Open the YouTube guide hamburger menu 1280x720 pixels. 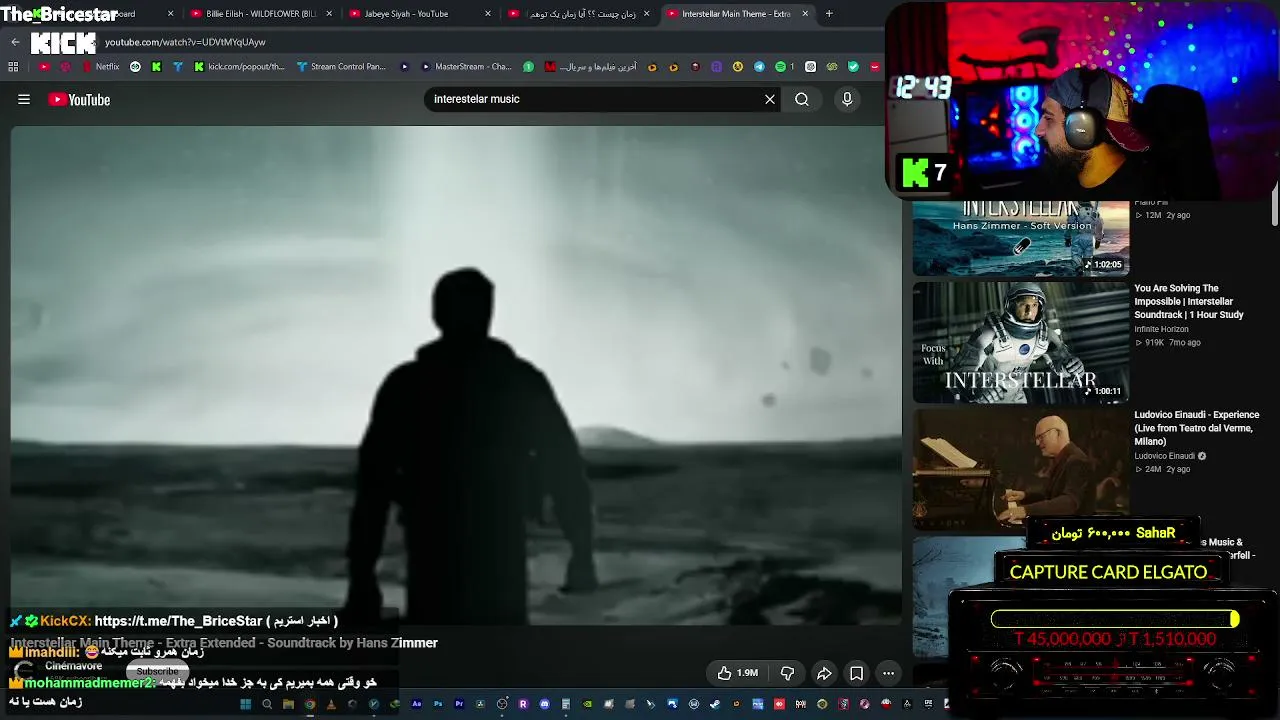(24, 99)
